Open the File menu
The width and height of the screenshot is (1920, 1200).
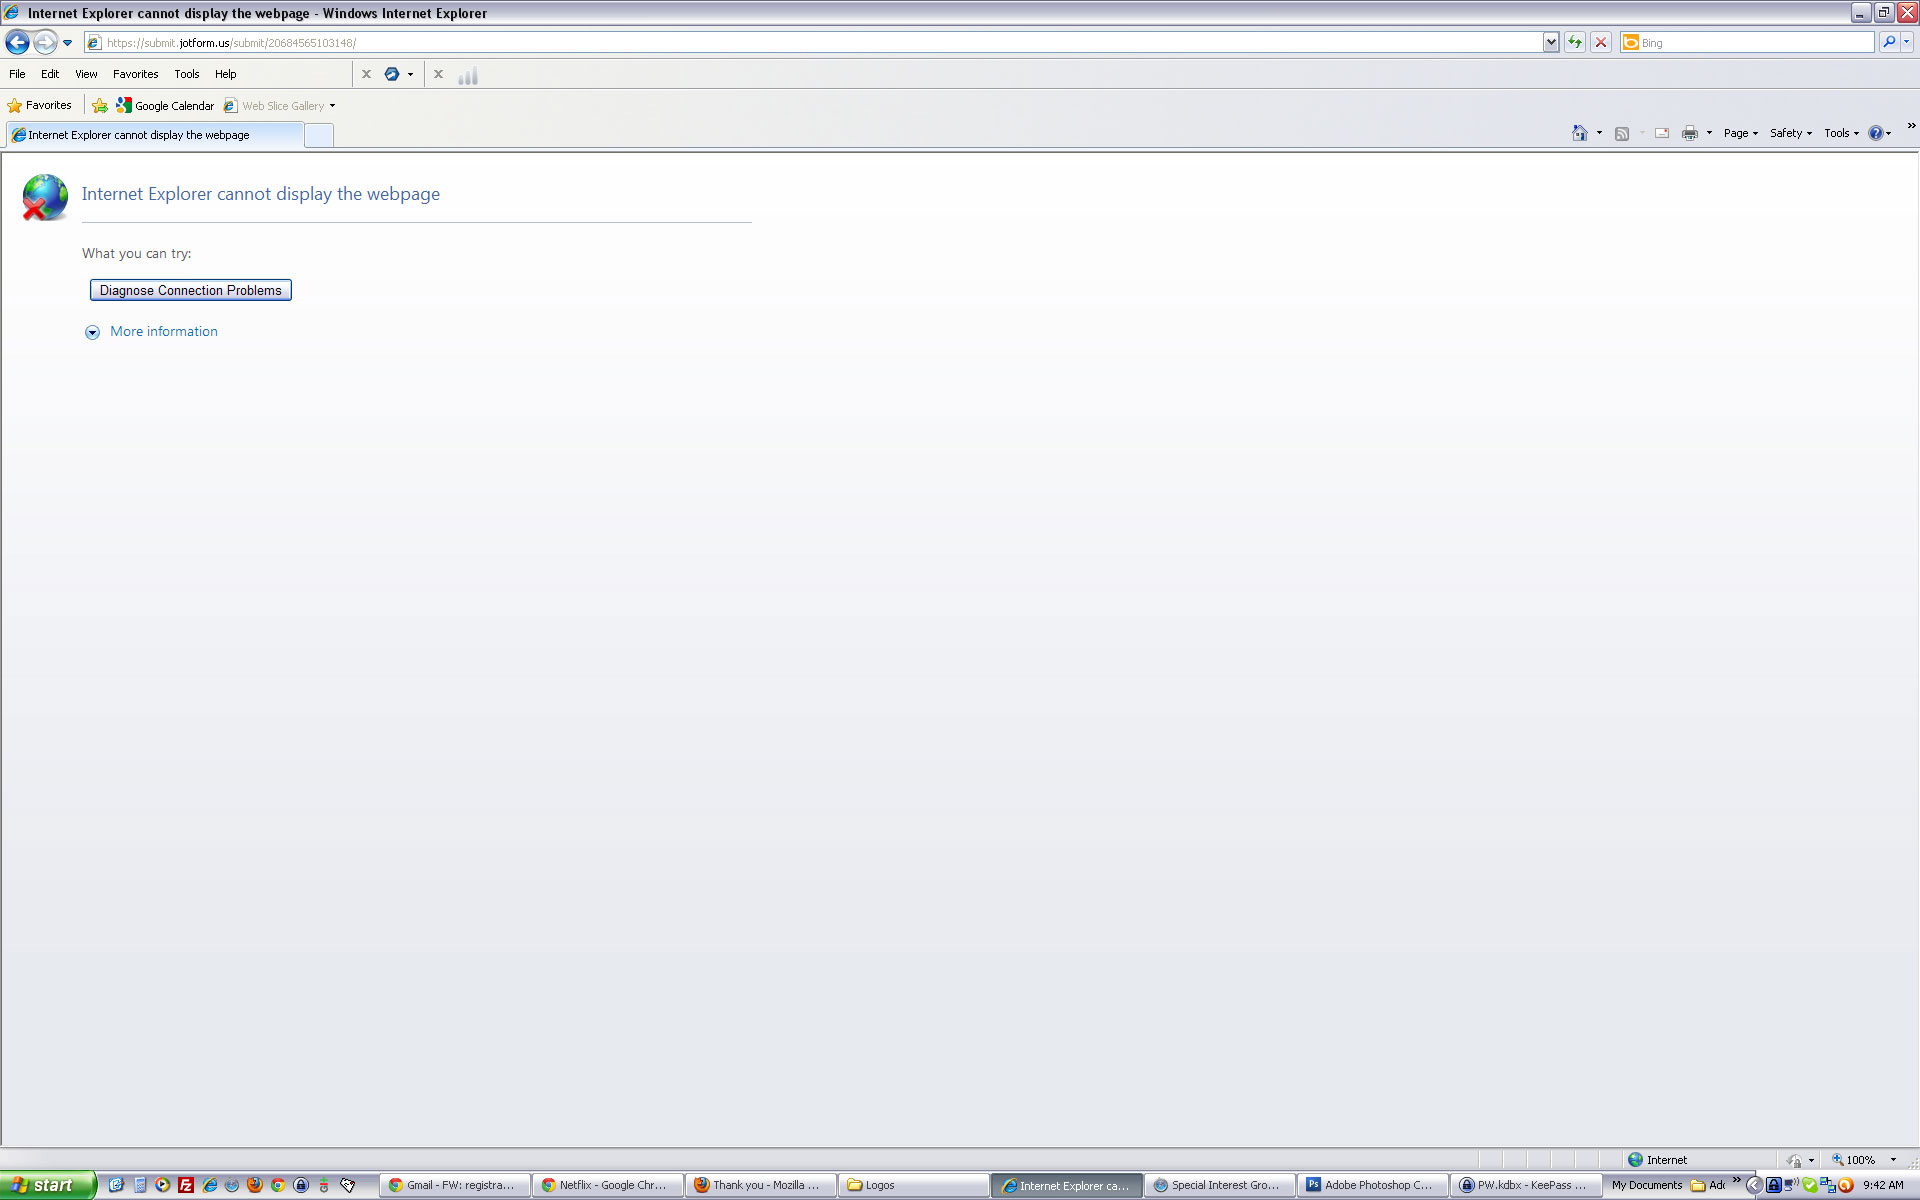point(17,74)
